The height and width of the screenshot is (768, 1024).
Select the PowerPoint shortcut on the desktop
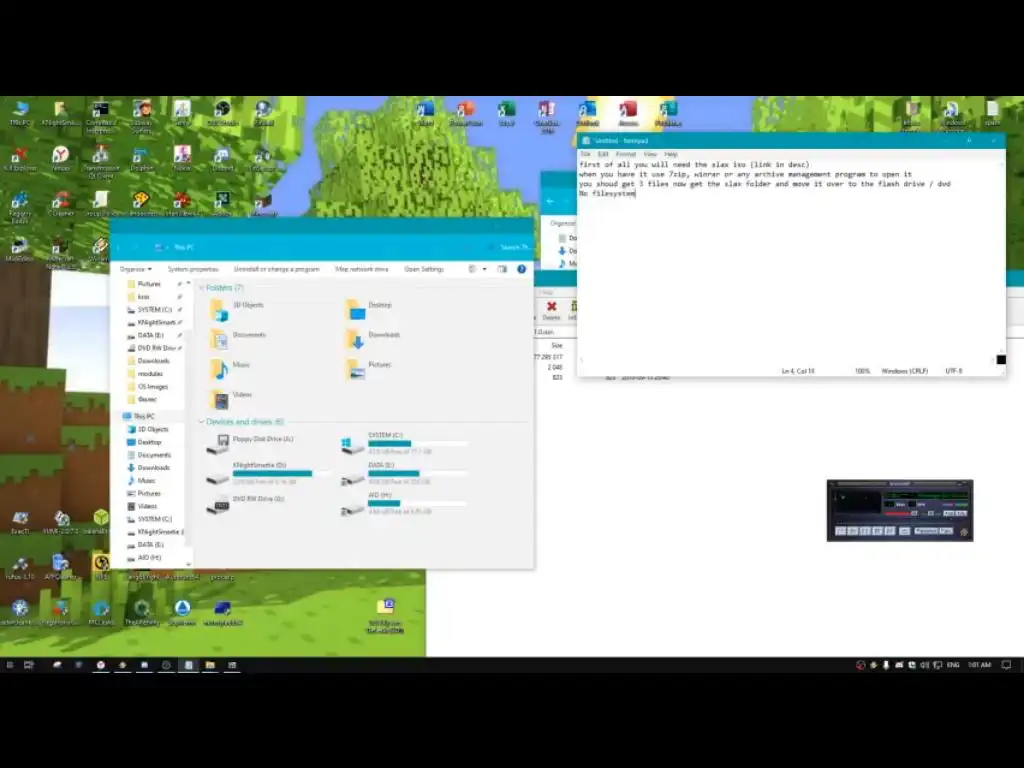click(x=466, y=113)
